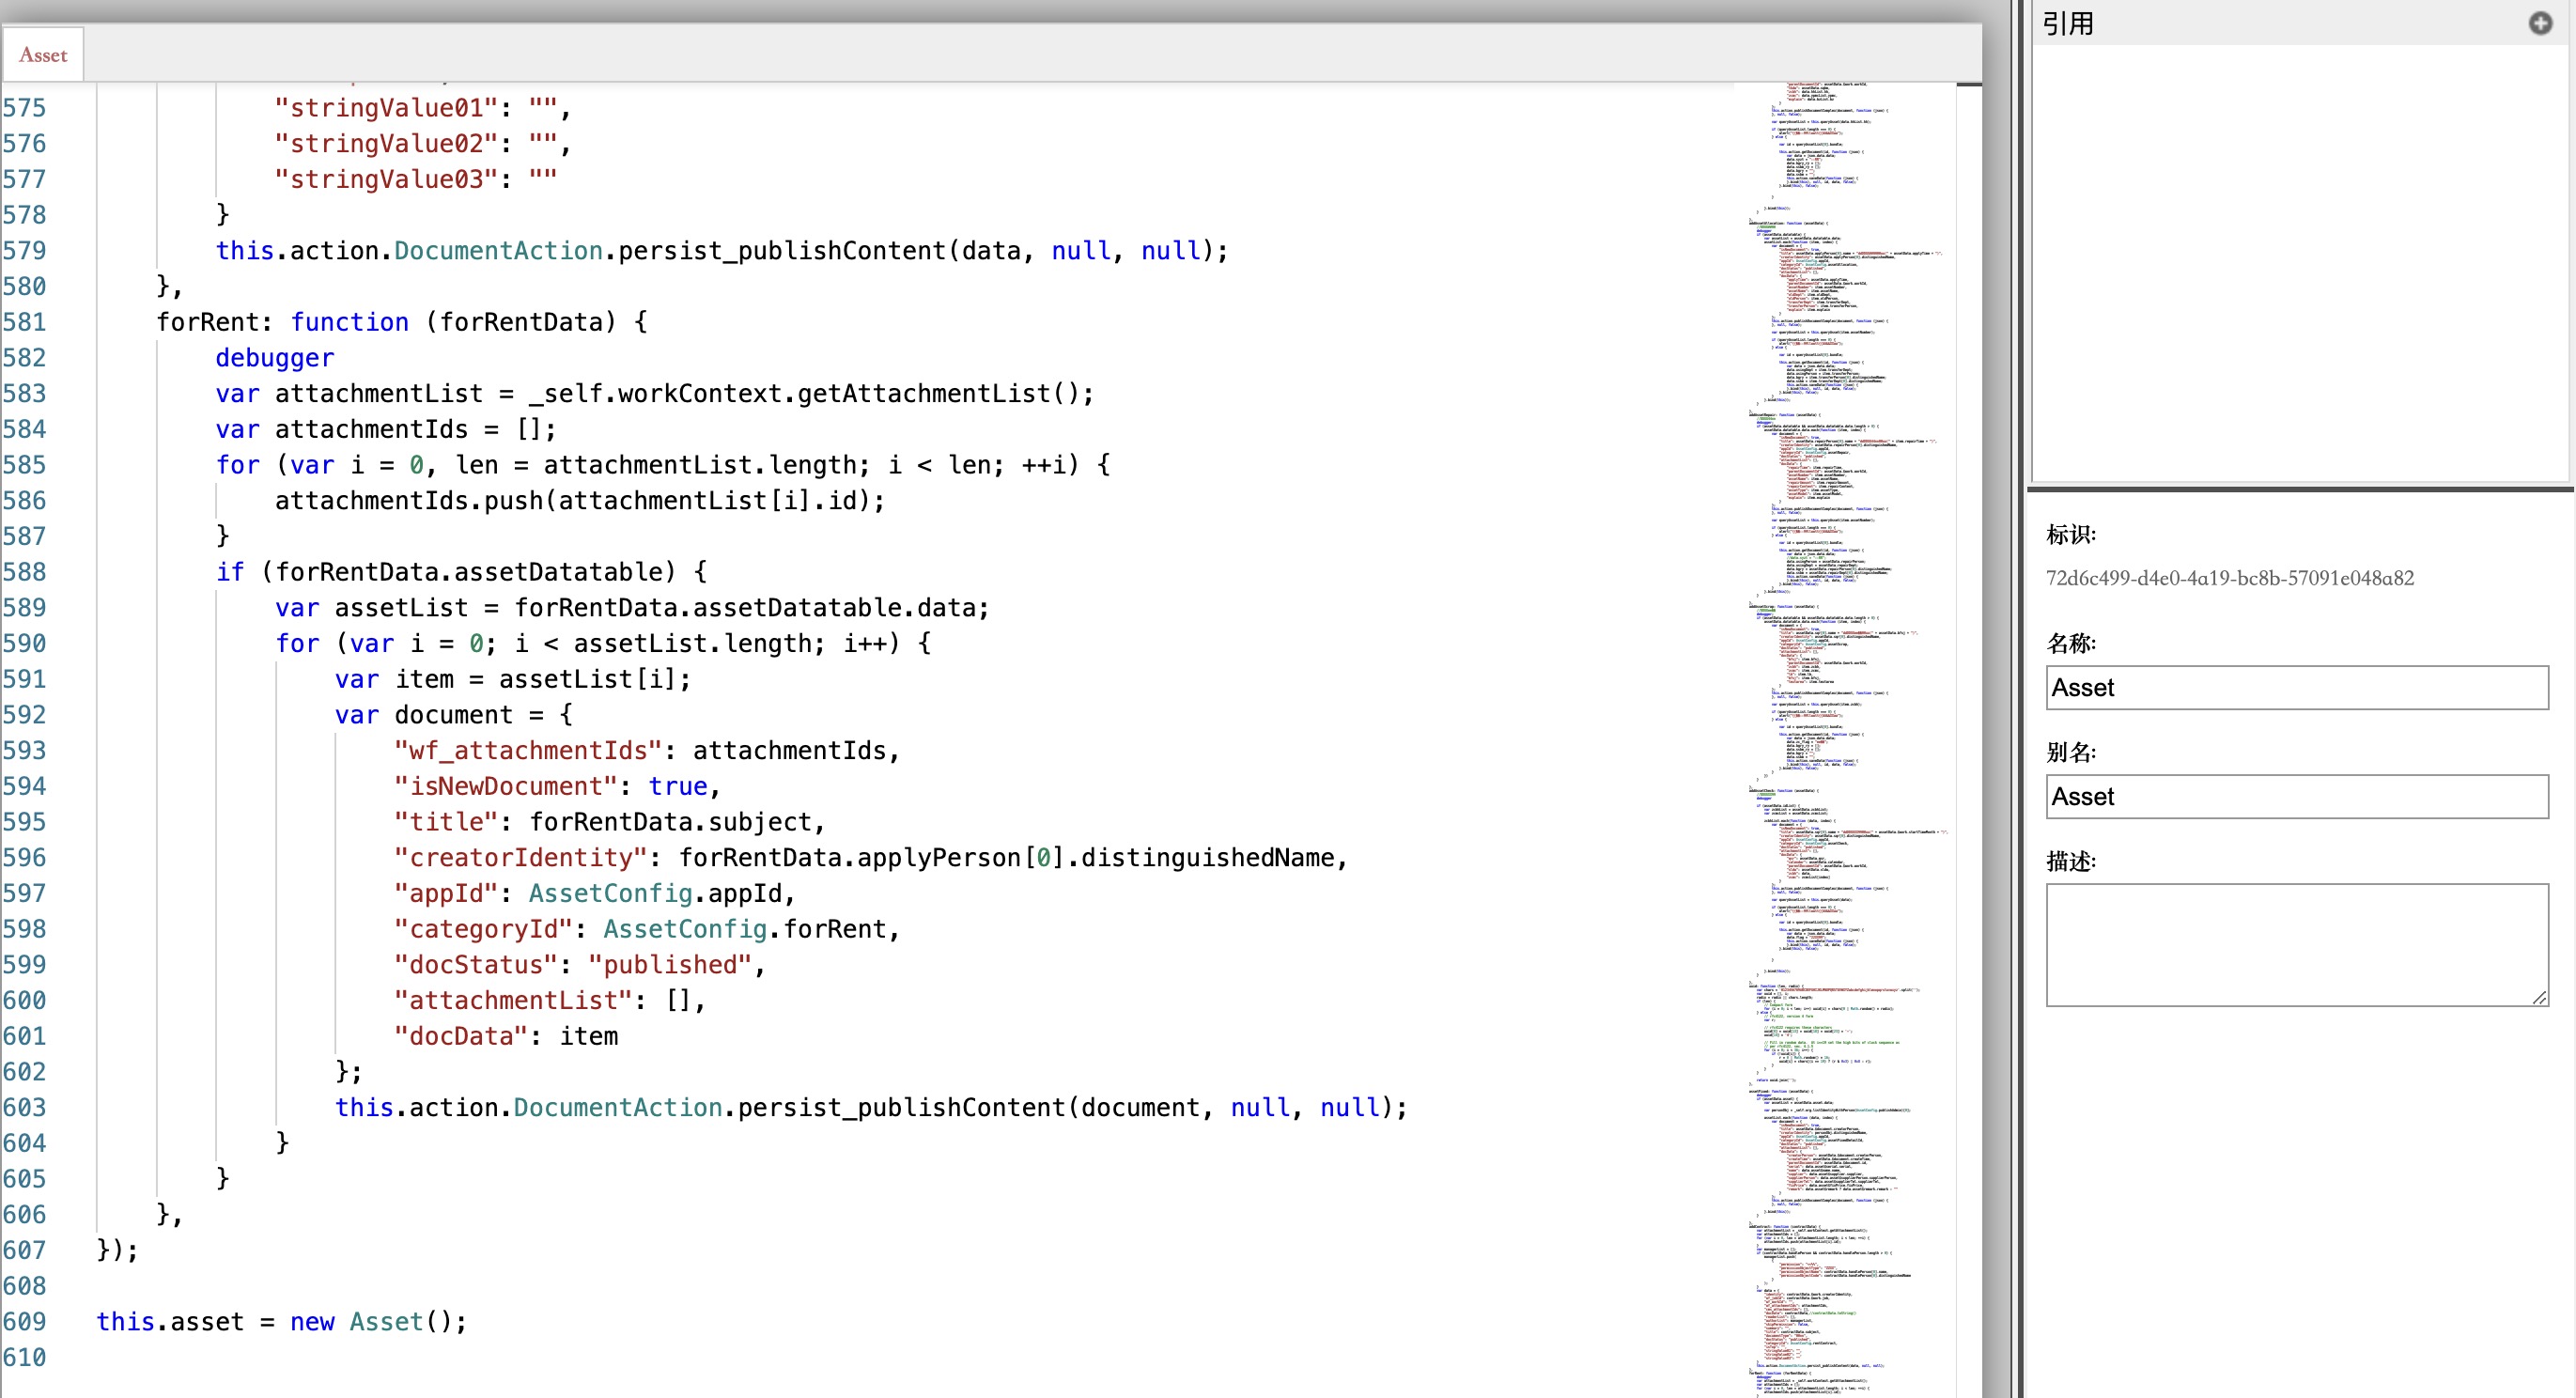The height and width of the screenshot is (1398, 2576).
Task: Click the code minimap preview
Action: [x=1843, y=700]
